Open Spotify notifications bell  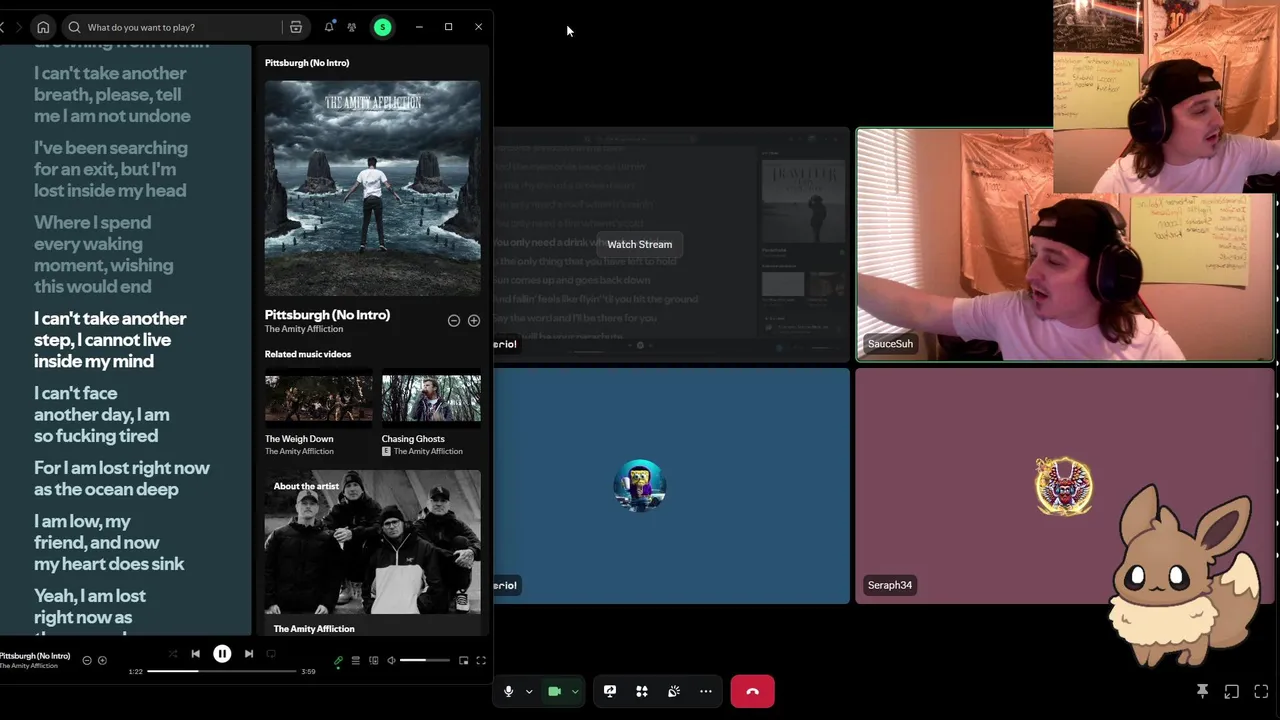329,27
